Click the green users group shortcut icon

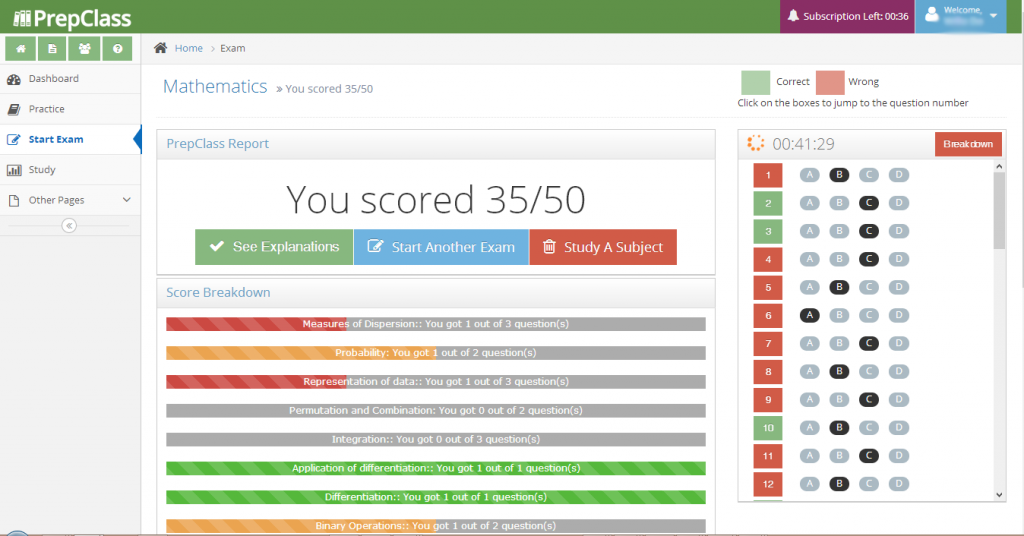(85, 48)
